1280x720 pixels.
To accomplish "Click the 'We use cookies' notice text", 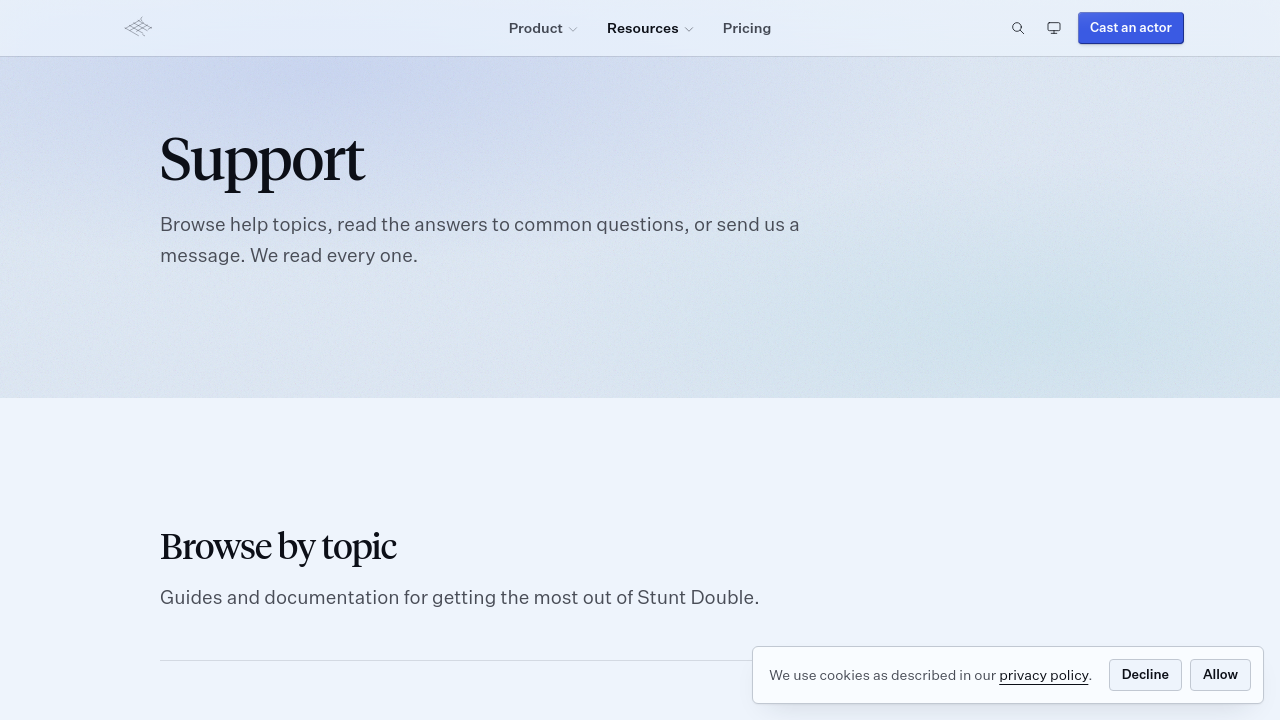I will (931, 675).
